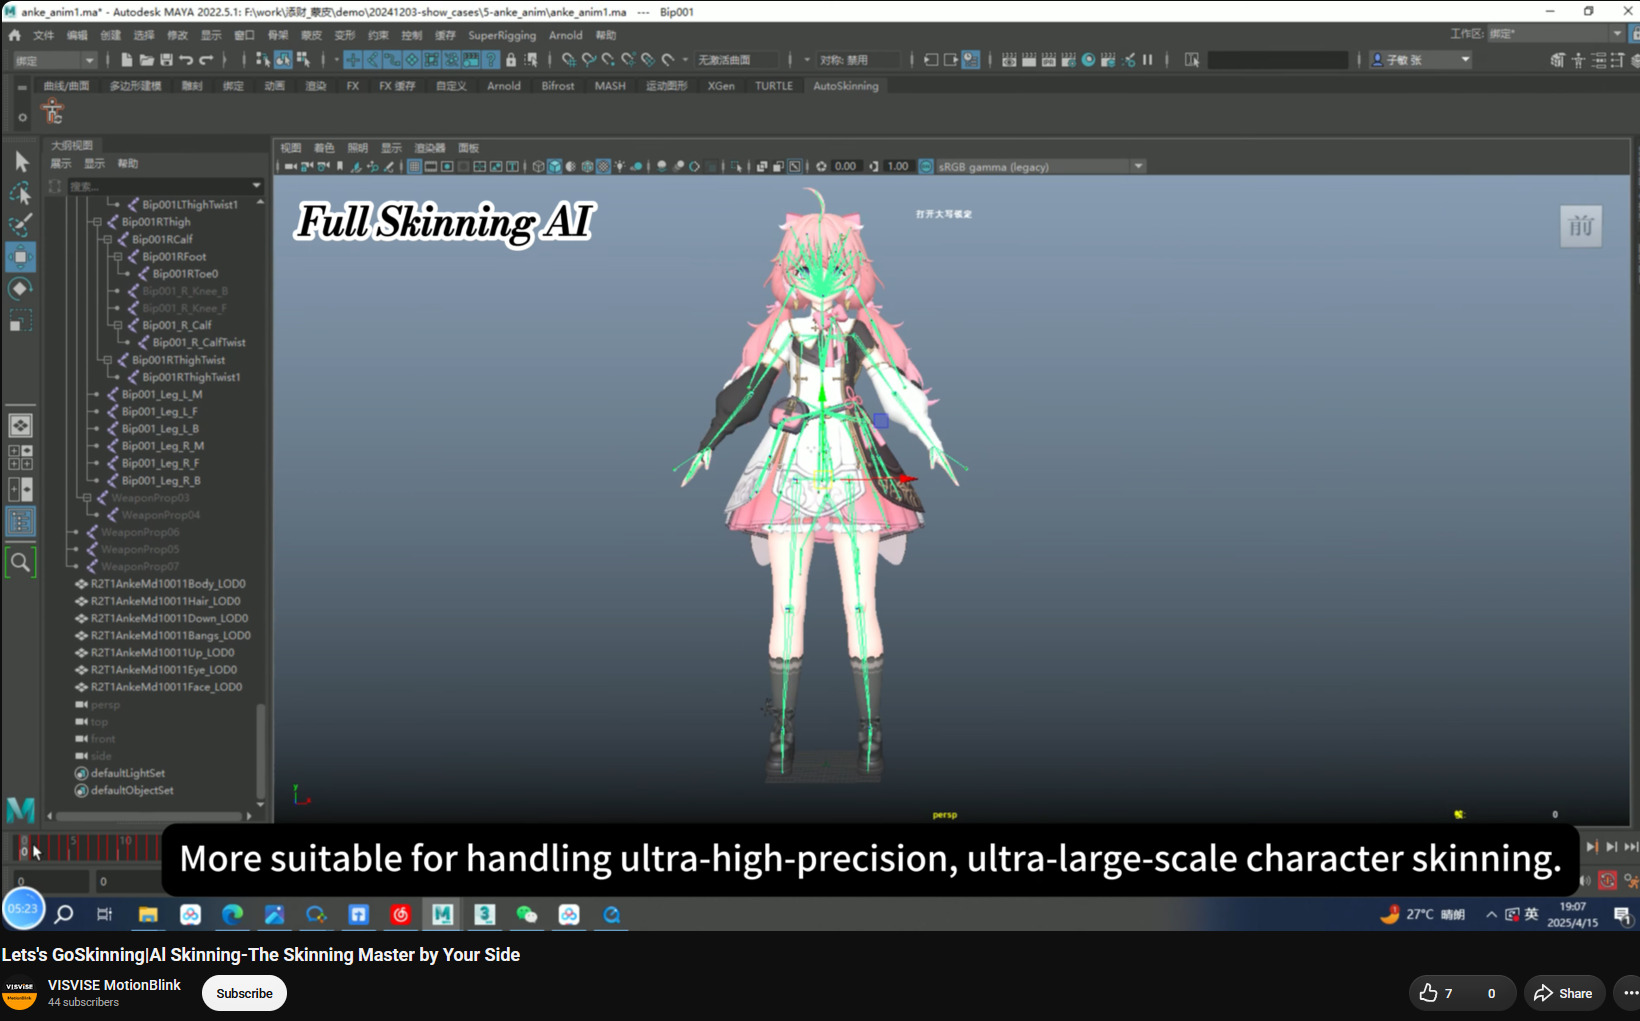The image size is (1640, 1021).
Task: Open Windows taskbar search icon
Action: [64, 914]
